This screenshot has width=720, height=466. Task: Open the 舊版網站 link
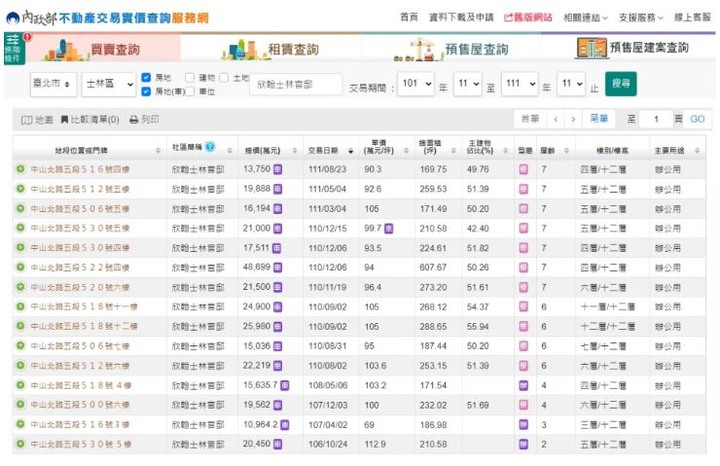(x=528, y=17)
